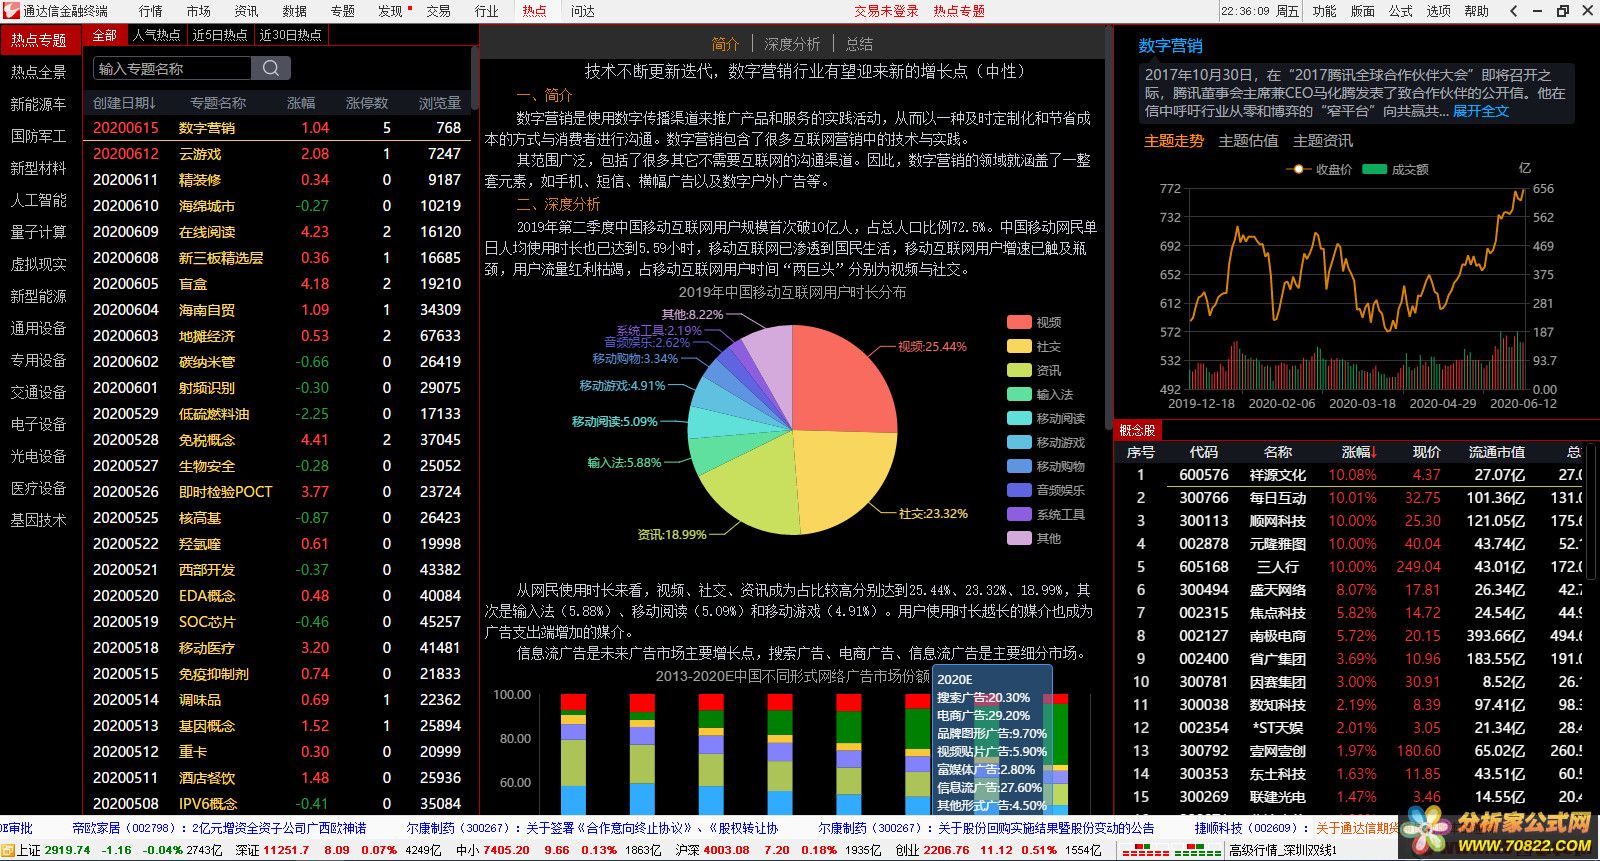1600x861 pixels.
Task: Toggle the 收盘价 line series legend
Action: [x=1320, y=169]
